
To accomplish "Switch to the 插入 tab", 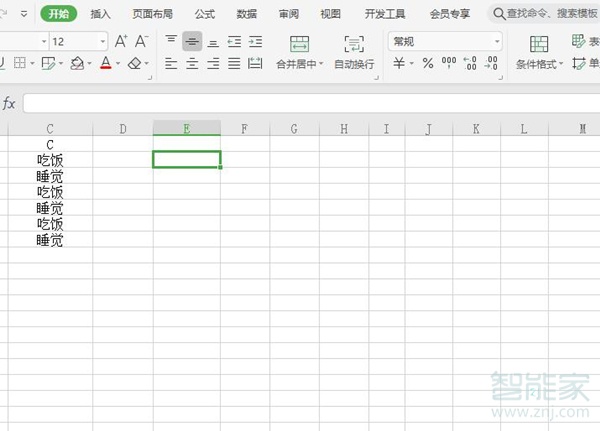I will tap(100, 14).
